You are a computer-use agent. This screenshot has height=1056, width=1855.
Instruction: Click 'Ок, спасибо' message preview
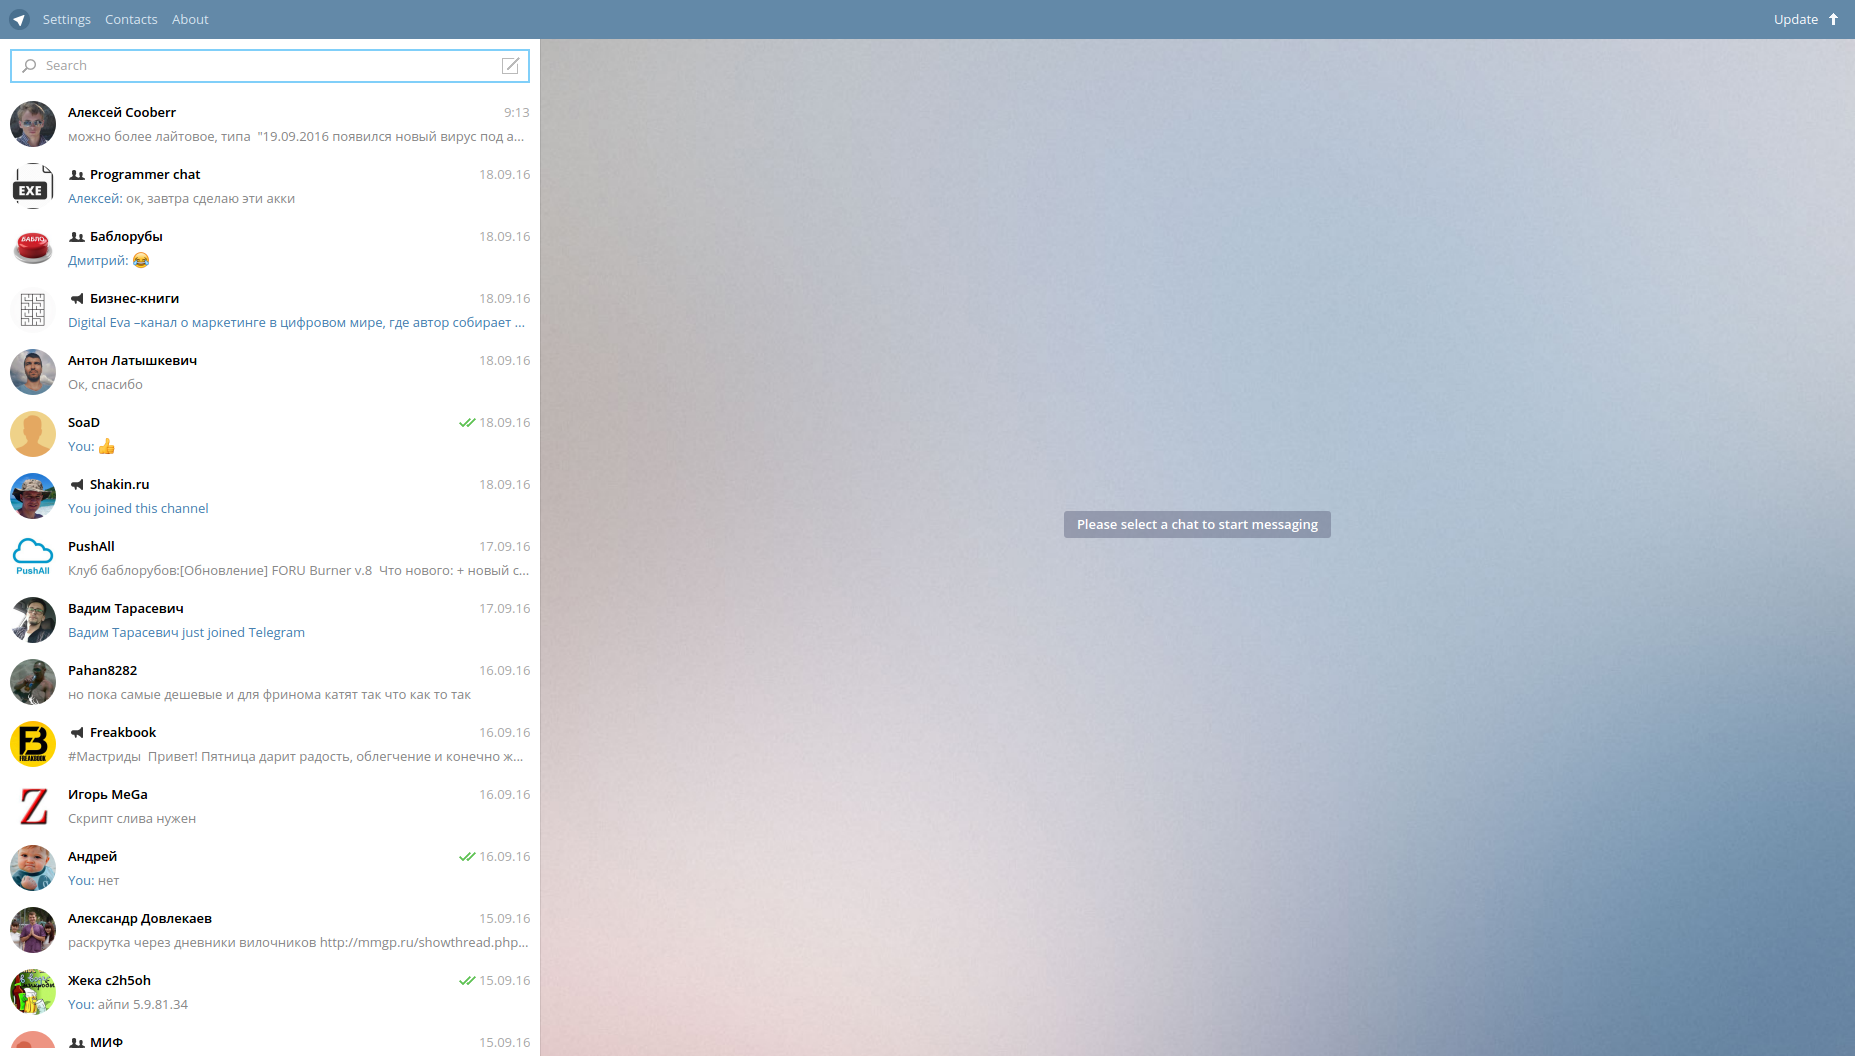[105, 385]
